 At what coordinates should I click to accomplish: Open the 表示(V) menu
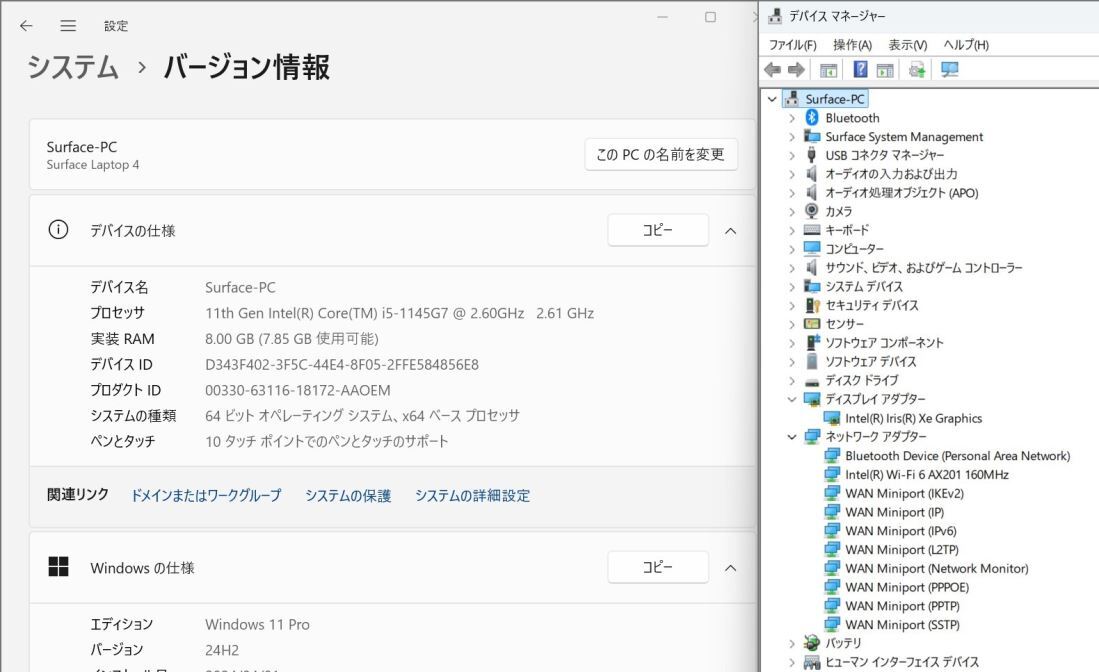coord(908,45)
